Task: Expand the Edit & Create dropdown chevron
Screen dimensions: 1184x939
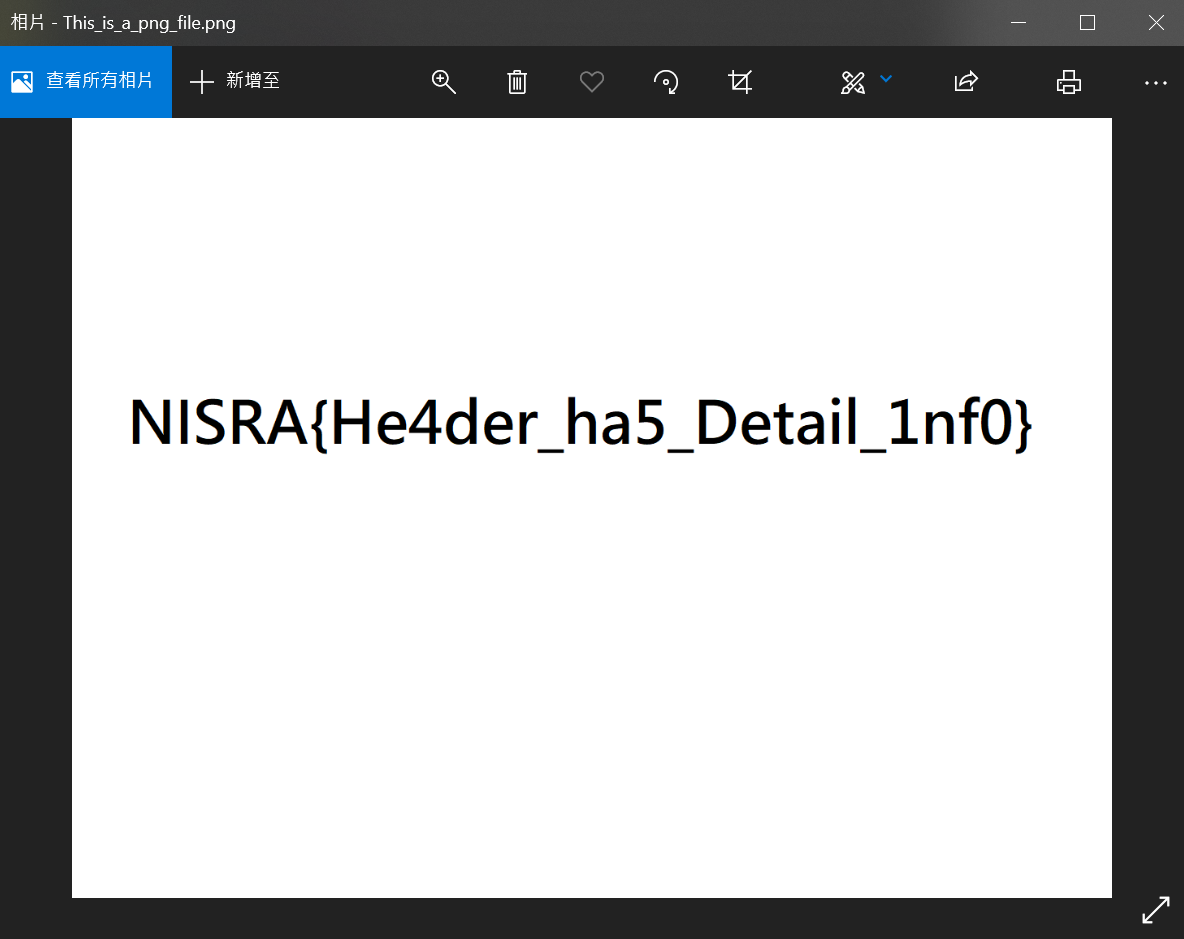Action: (886, 79)
